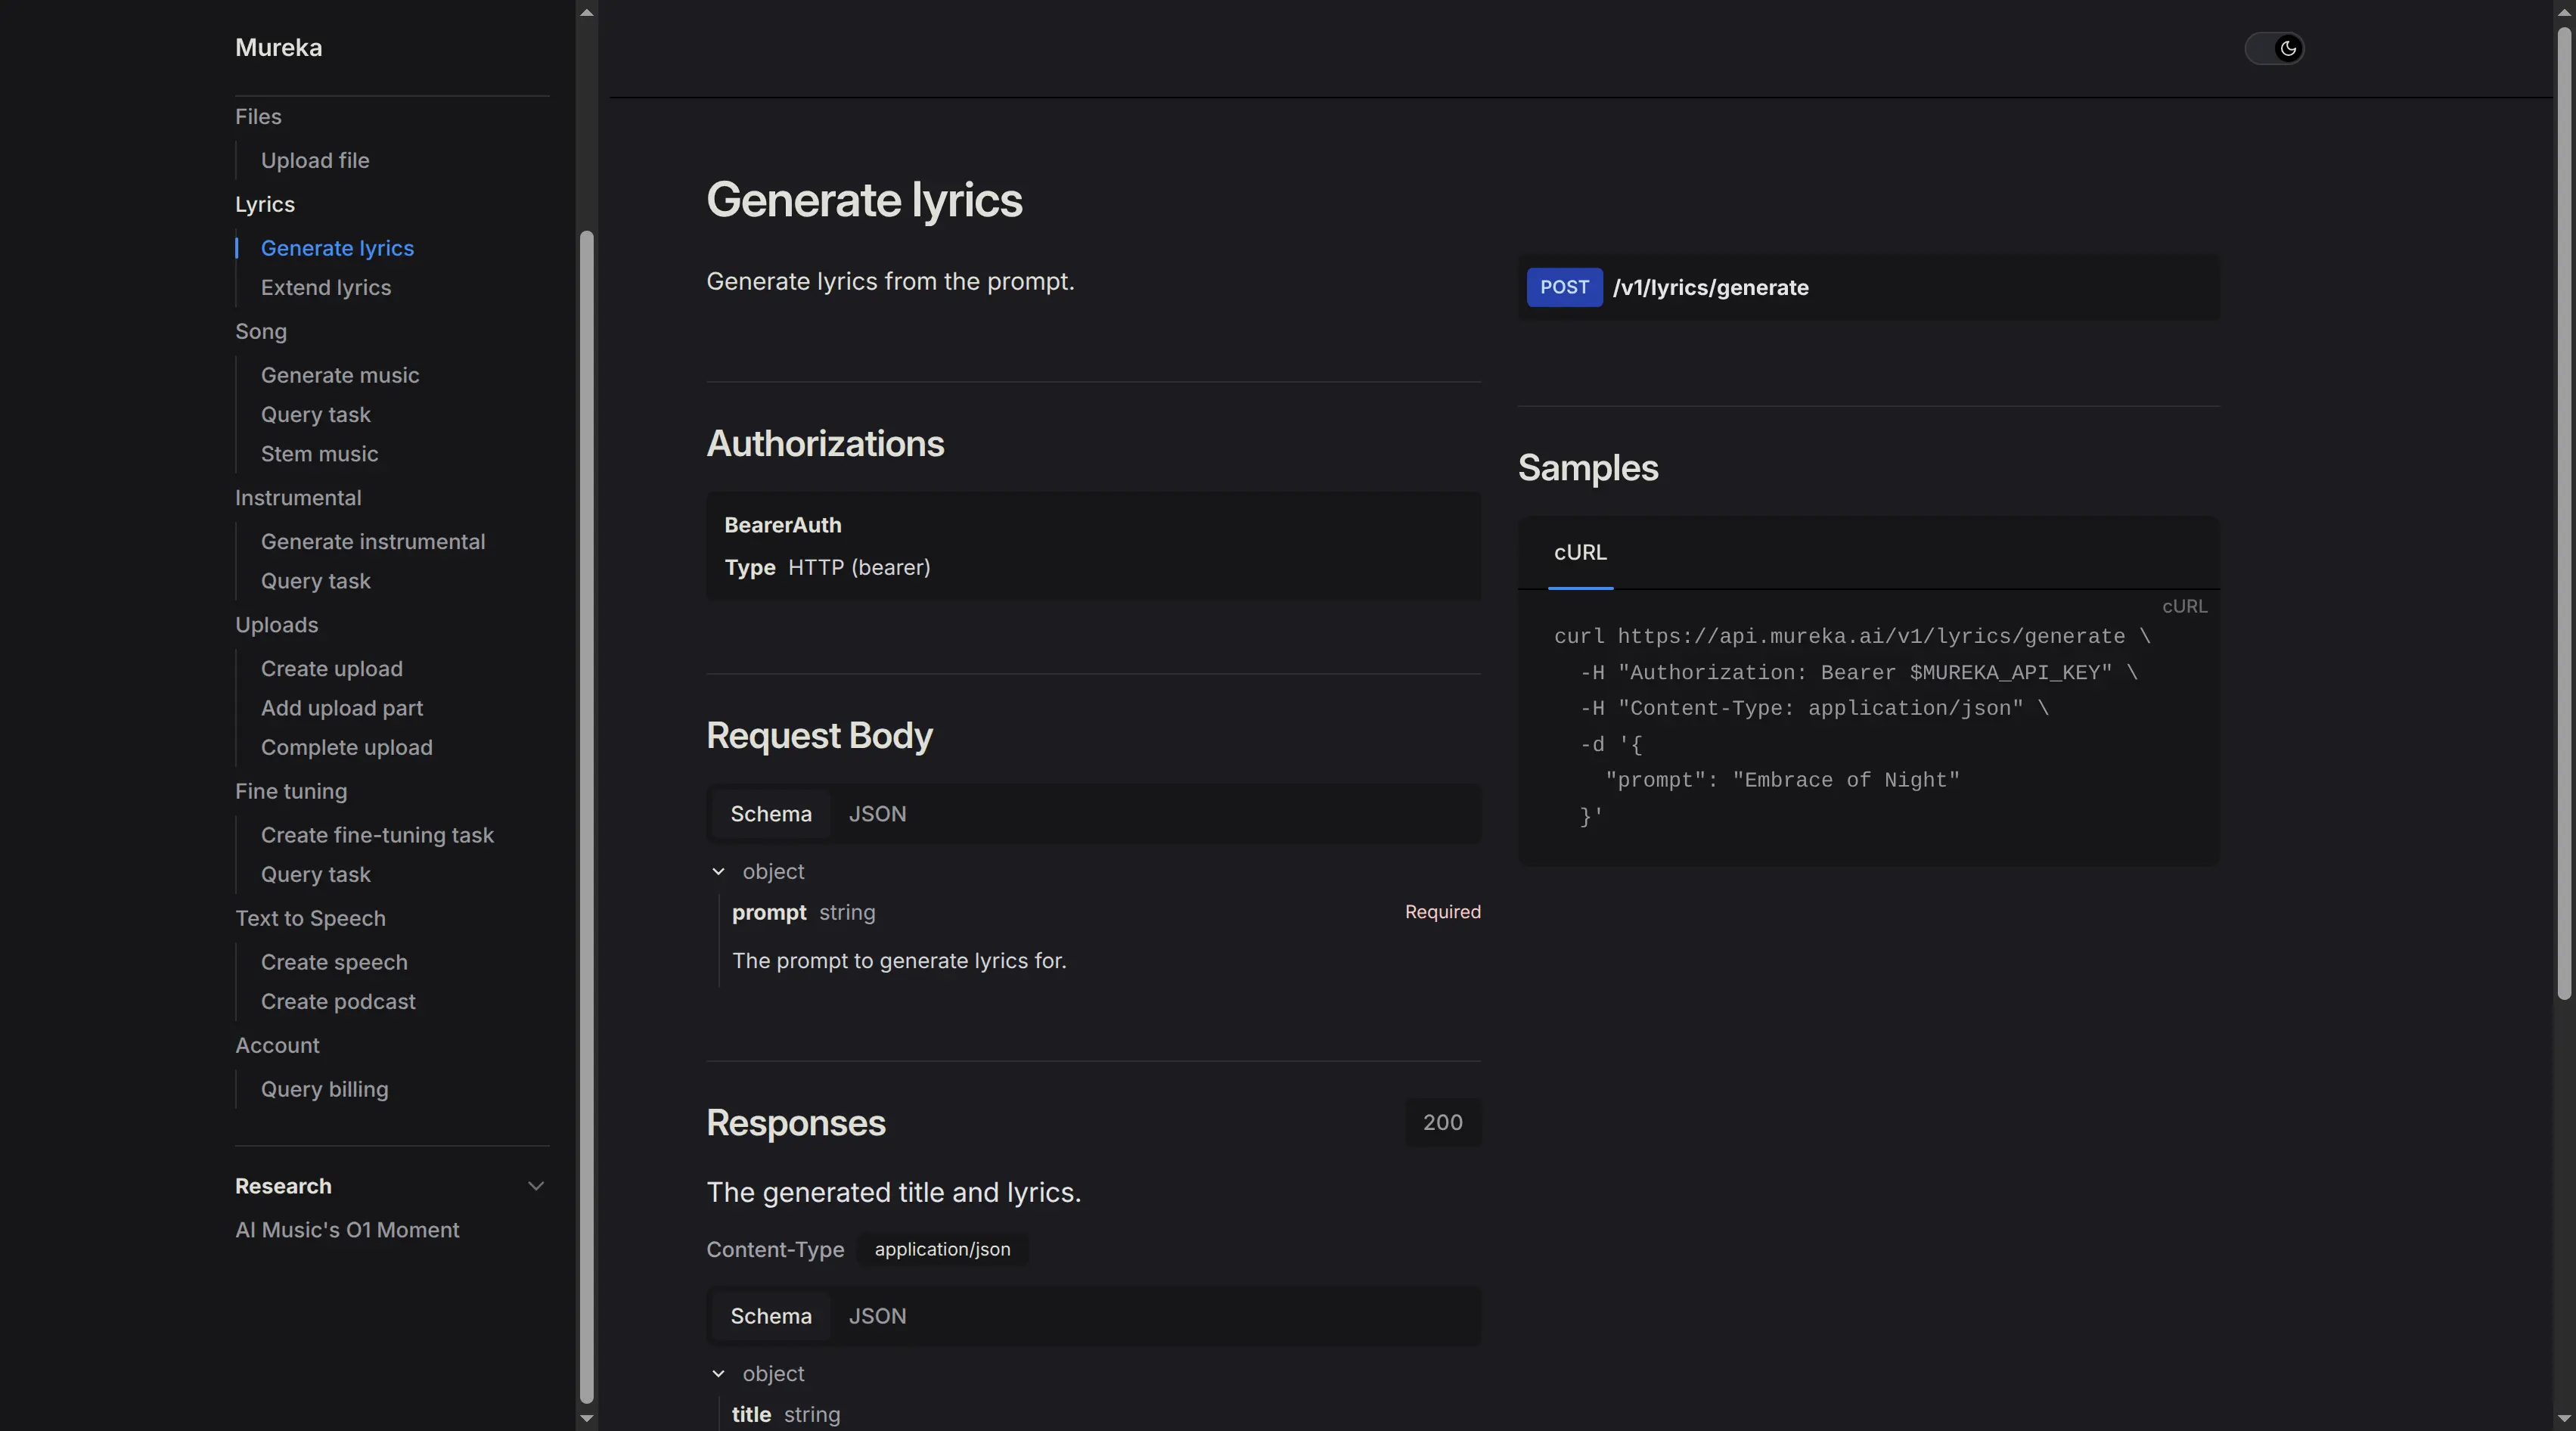Switch Responses to JSON tab
This screenshot has height=1431, width=2576.
pyautogui.click(x=878, y=1316)
